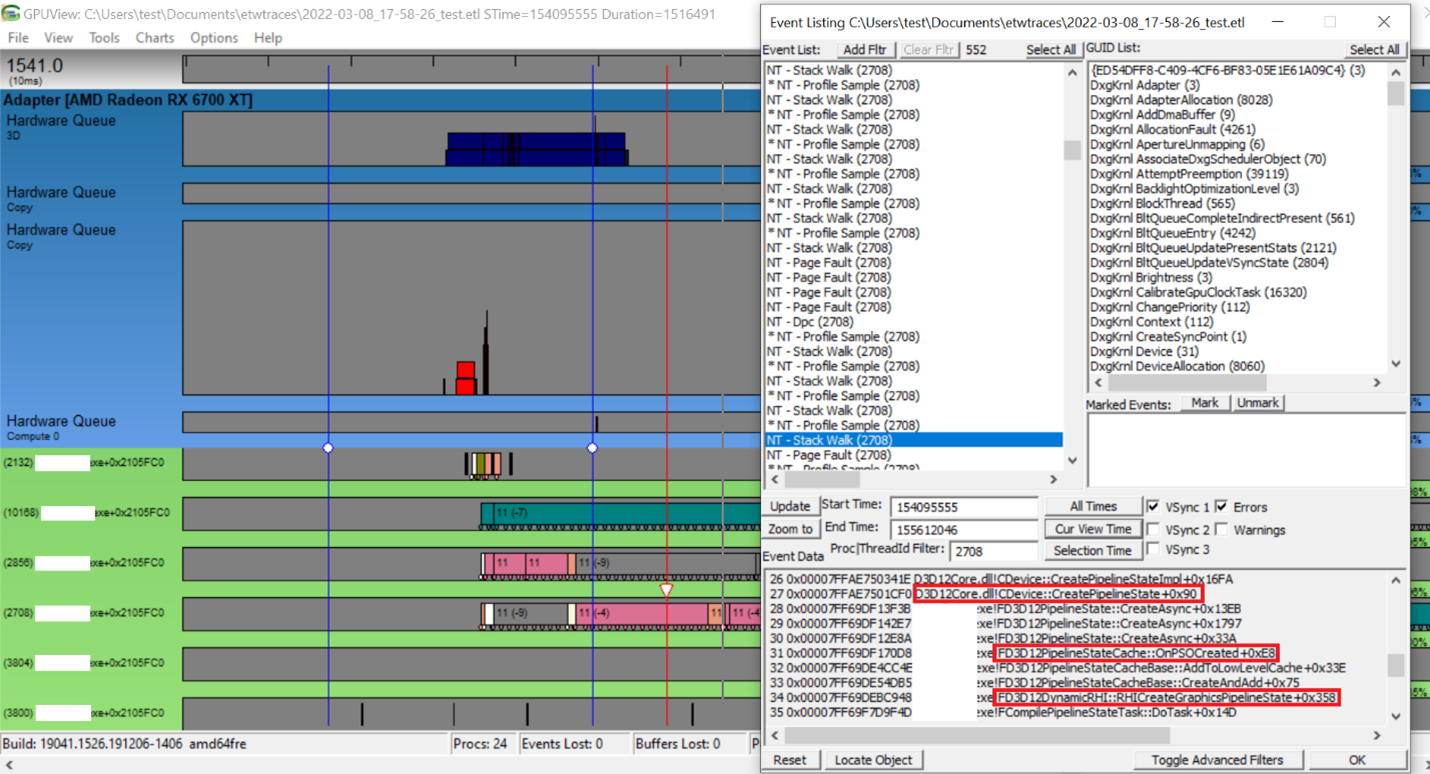1430x774 pixels.
Task: Click the Reset button
Action: point(789,760)
